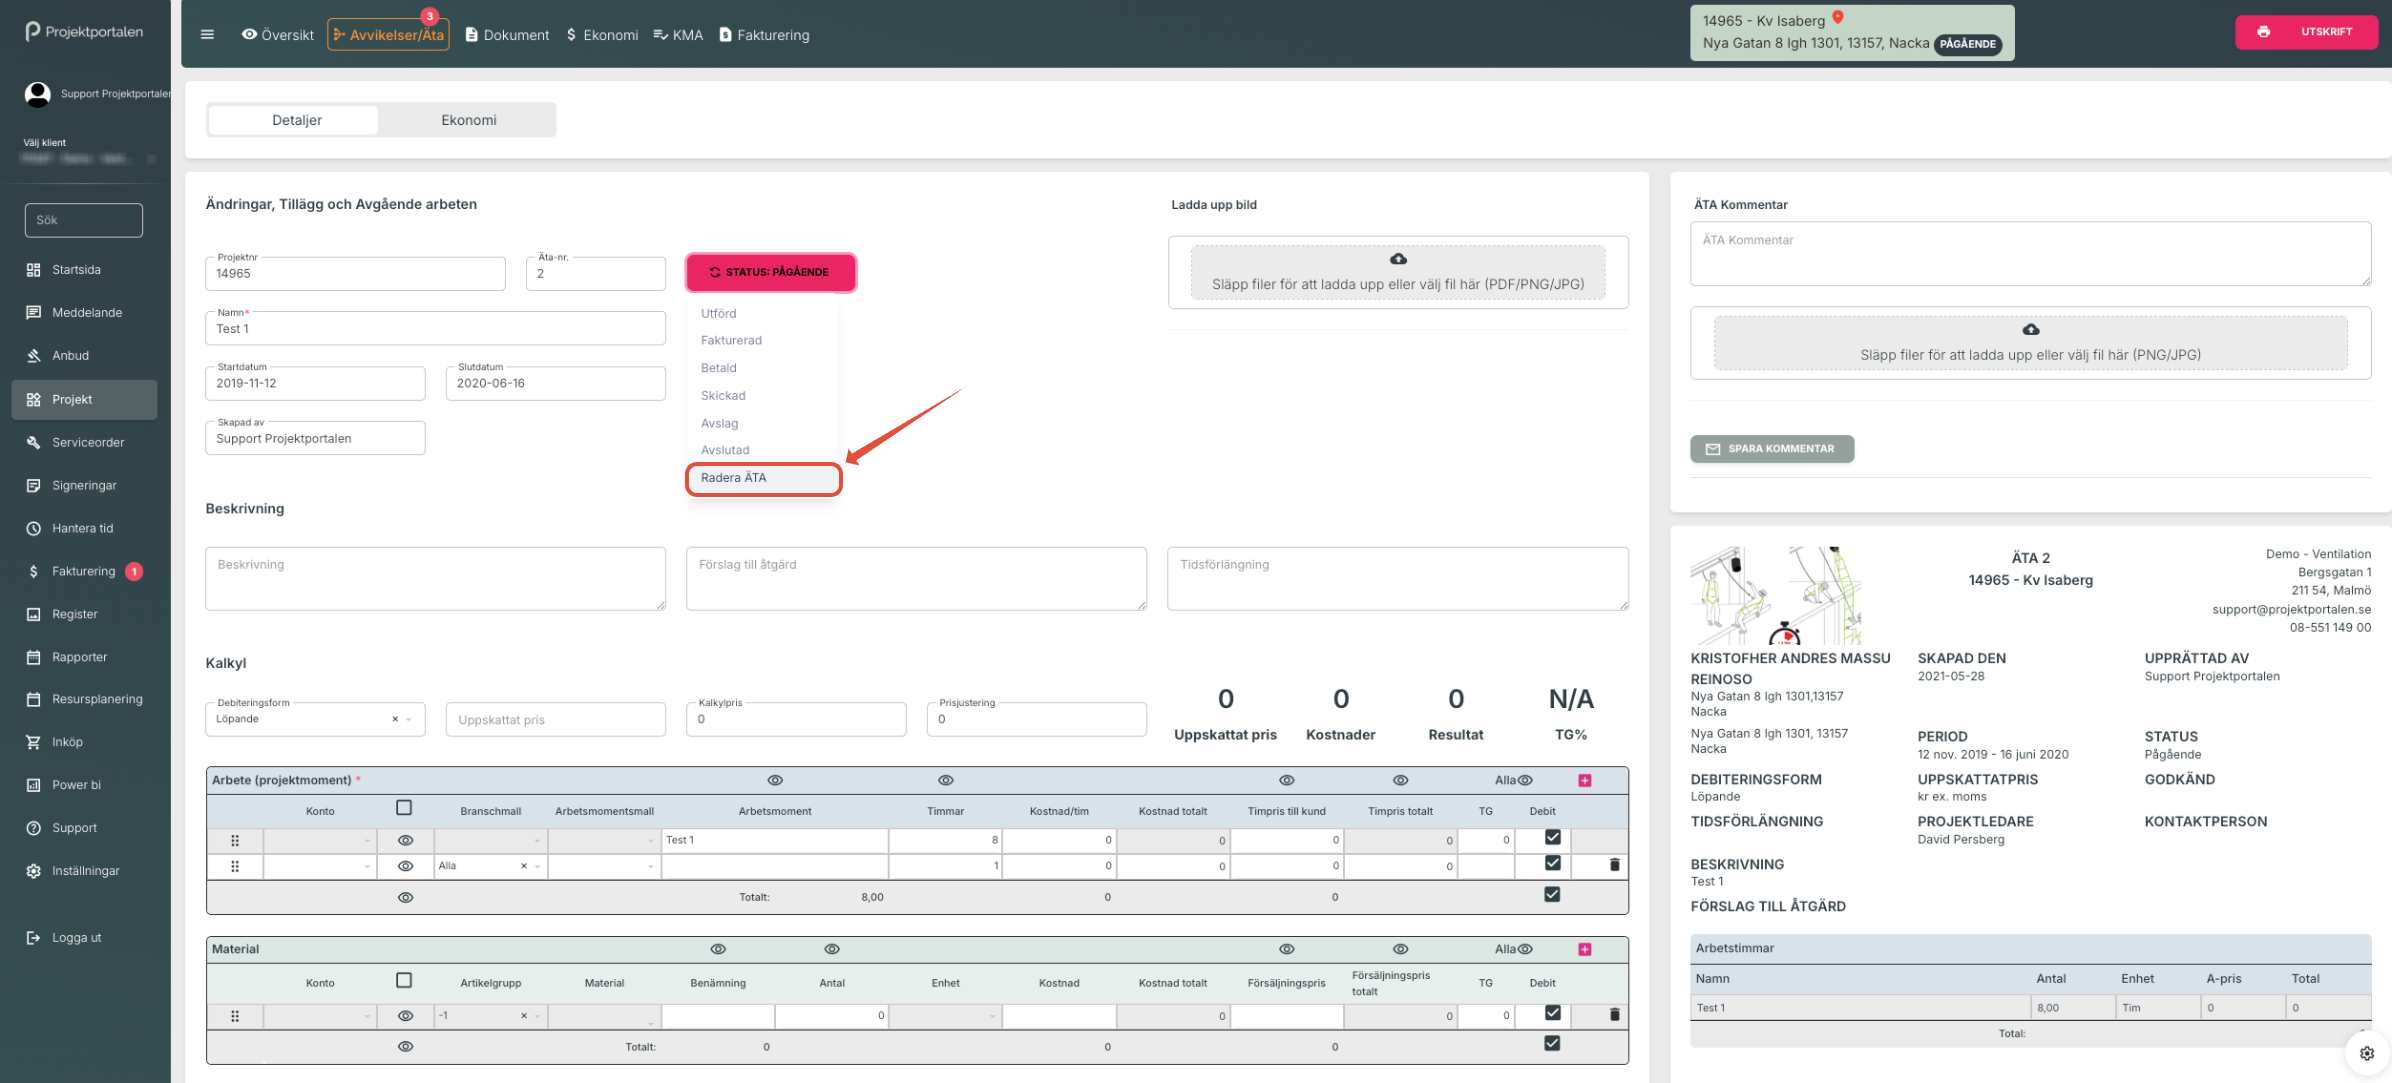Screen dimensions: 2392x1083
Task: Open the hamburger menu icon
Action: [207, 34]
